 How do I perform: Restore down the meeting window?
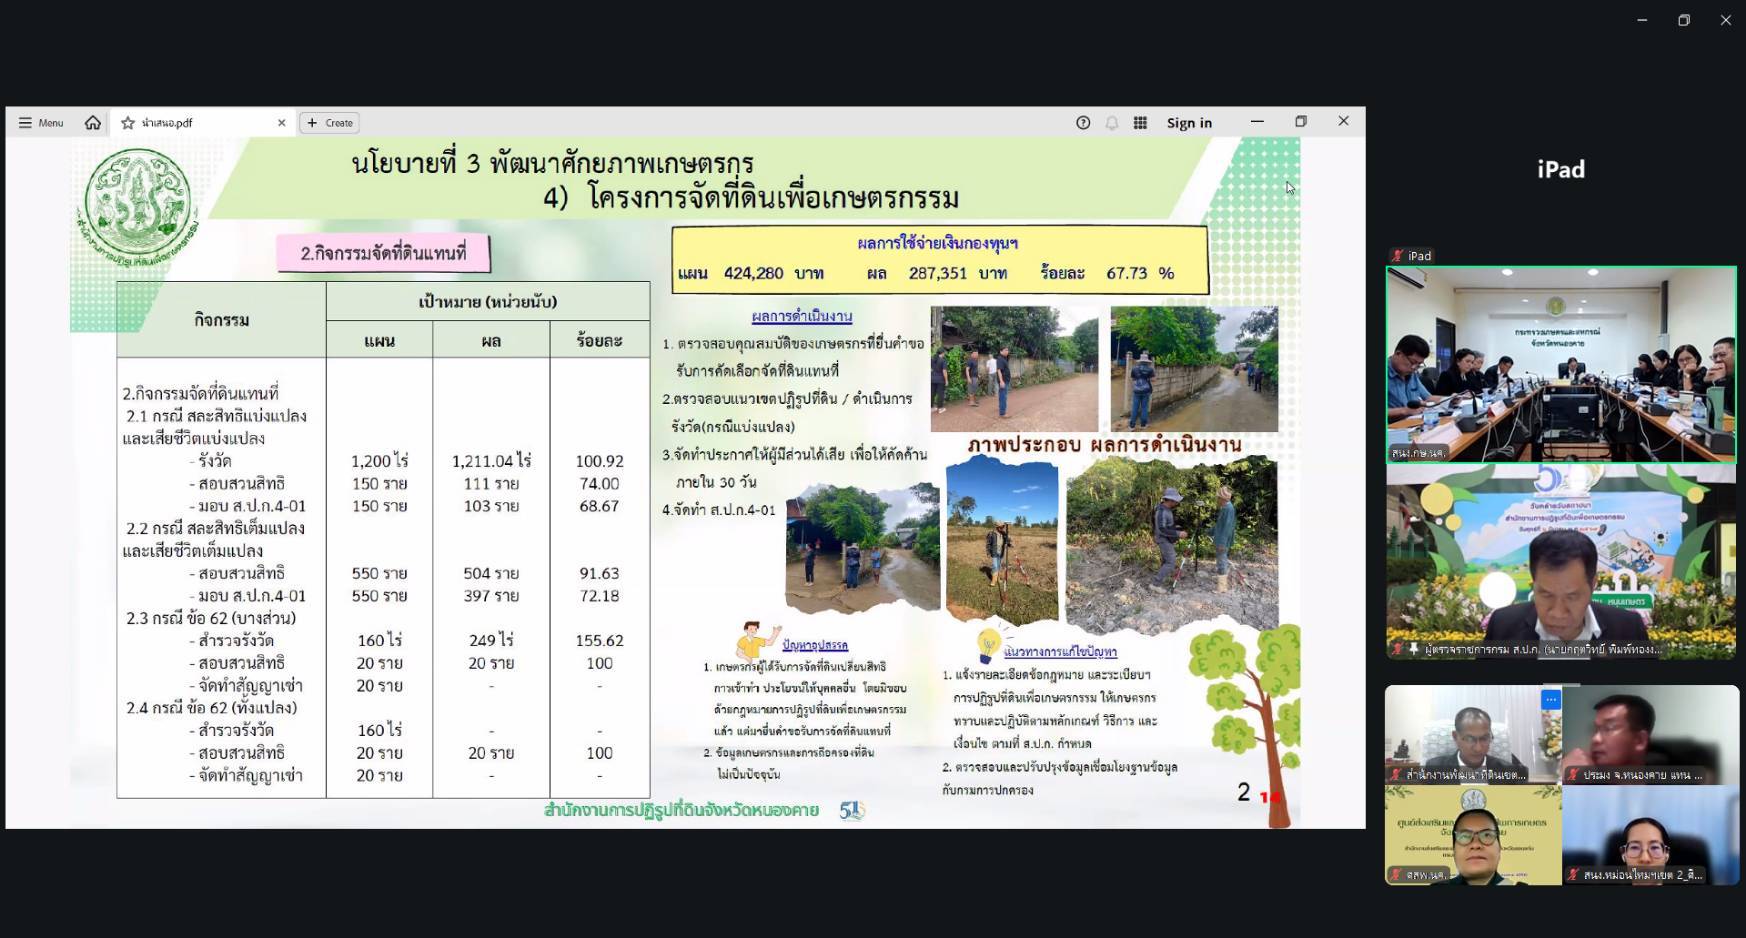tap(1684, 20)
